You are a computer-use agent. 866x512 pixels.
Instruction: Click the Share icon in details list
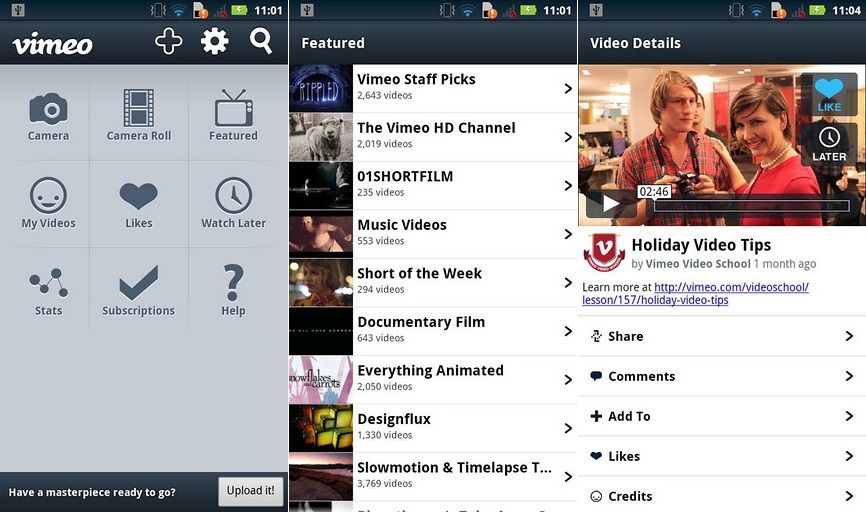[x=596, y=336]
